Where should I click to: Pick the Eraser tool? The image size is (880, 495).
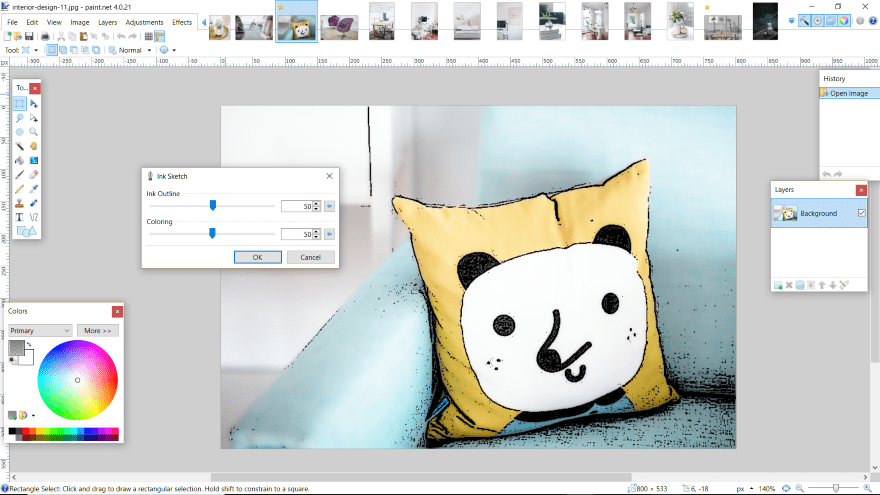(34, 174)
